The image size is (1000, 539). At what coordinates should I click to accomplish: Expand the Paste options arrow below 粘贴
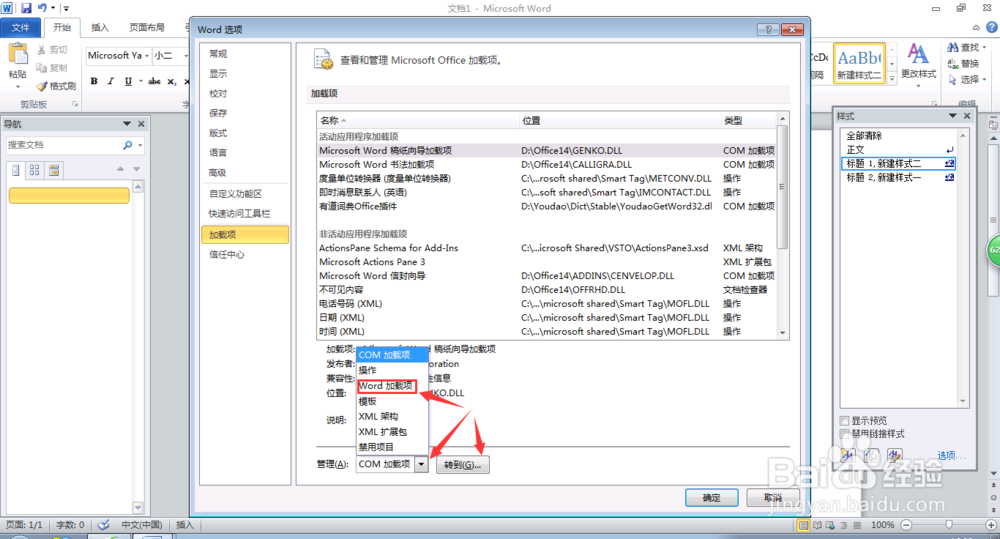point(18,87)
